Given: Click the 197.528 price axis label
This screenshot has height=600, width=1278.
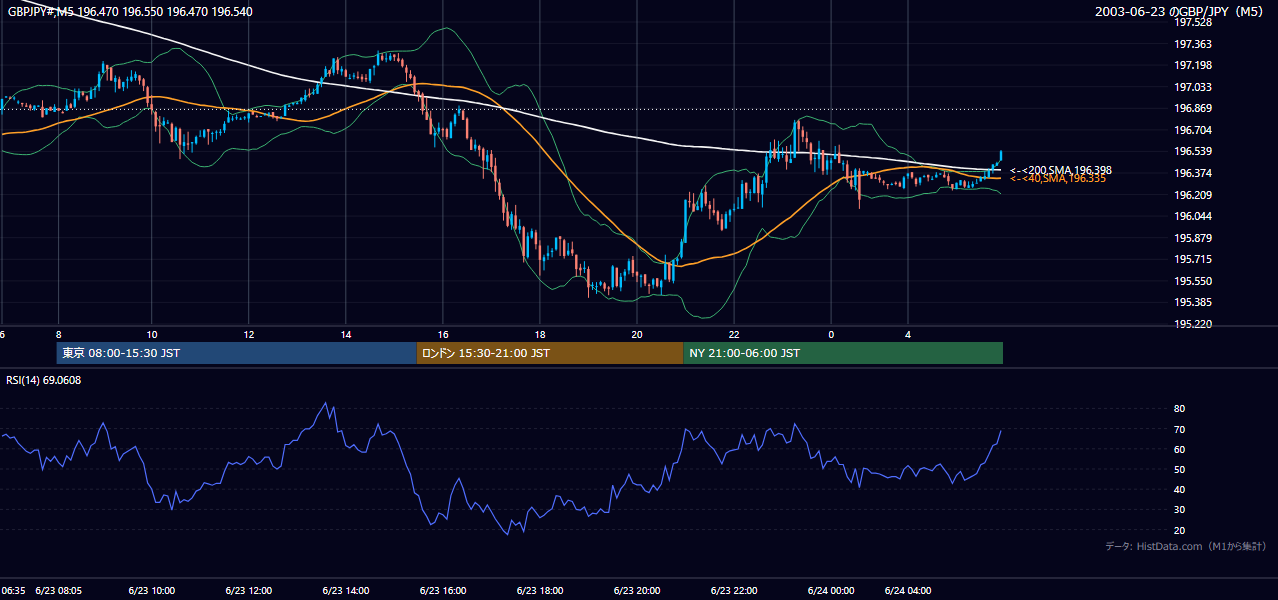Looking at the screenshot, I should [x=1195, y=22].
